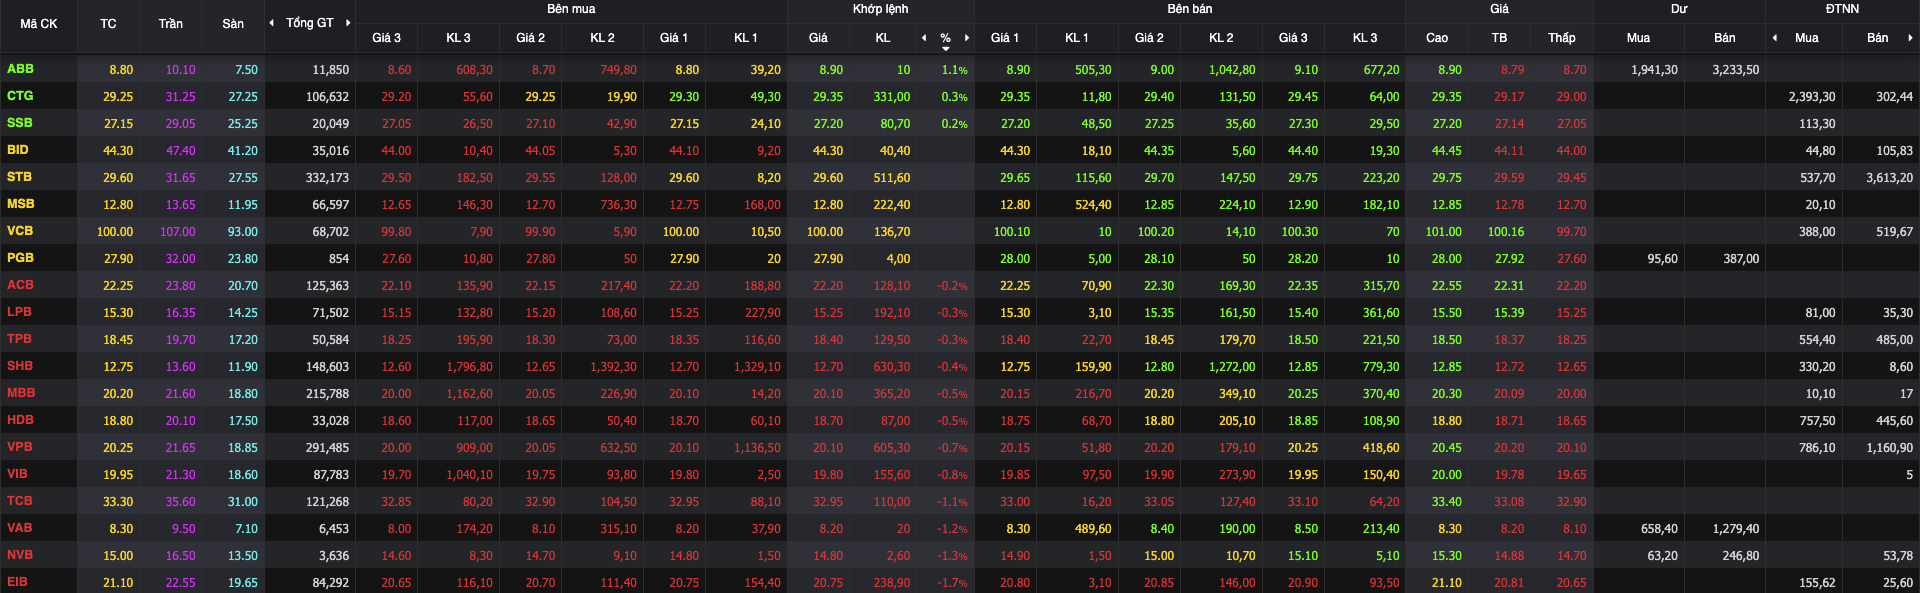
Task: Open the MSB stock symbol
Action: coord(21,204)
